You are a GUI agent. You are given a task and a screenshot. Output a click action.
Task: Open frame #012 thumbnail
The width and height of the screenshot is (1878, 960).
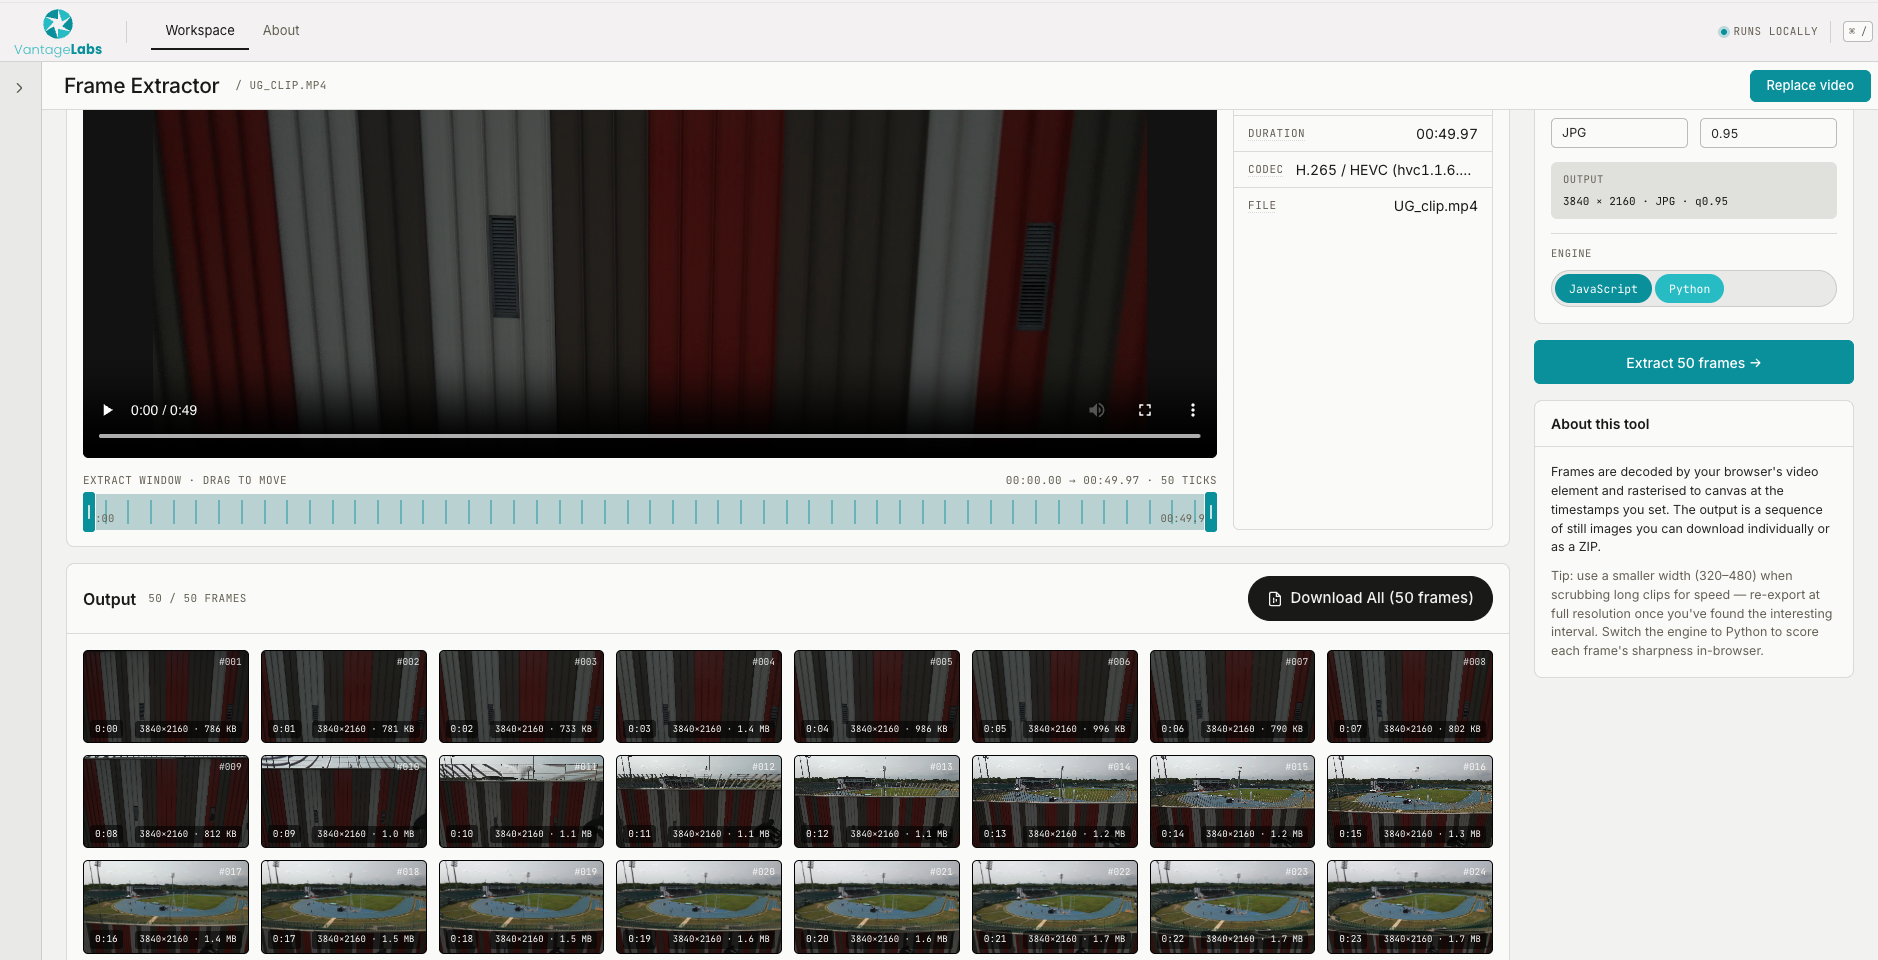pos(699,801)
